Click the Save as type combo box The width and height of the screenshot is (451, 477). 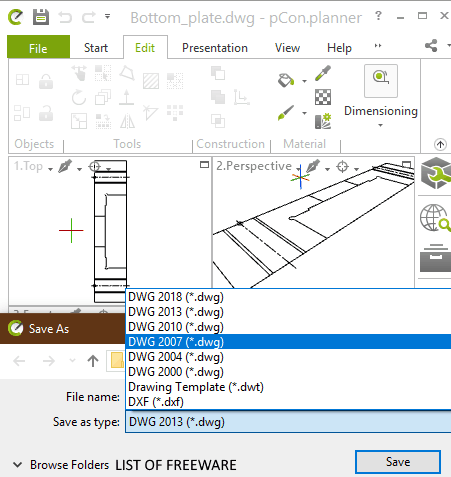pyautogui.click(x=288, y=422)
